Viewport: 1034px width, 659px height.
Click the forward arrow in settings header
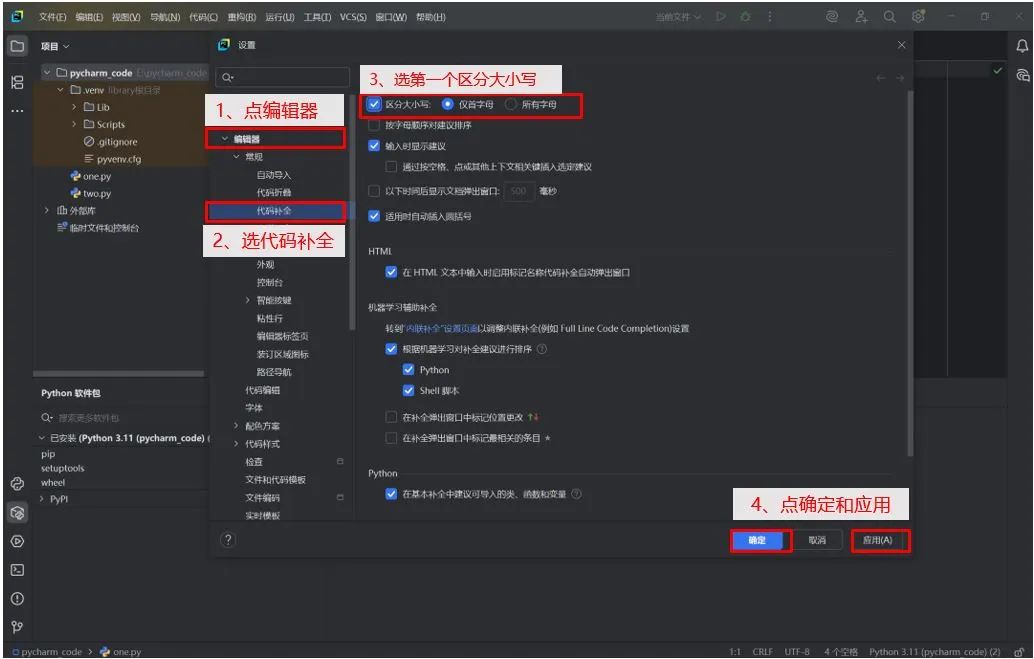(x=899, y=78)
